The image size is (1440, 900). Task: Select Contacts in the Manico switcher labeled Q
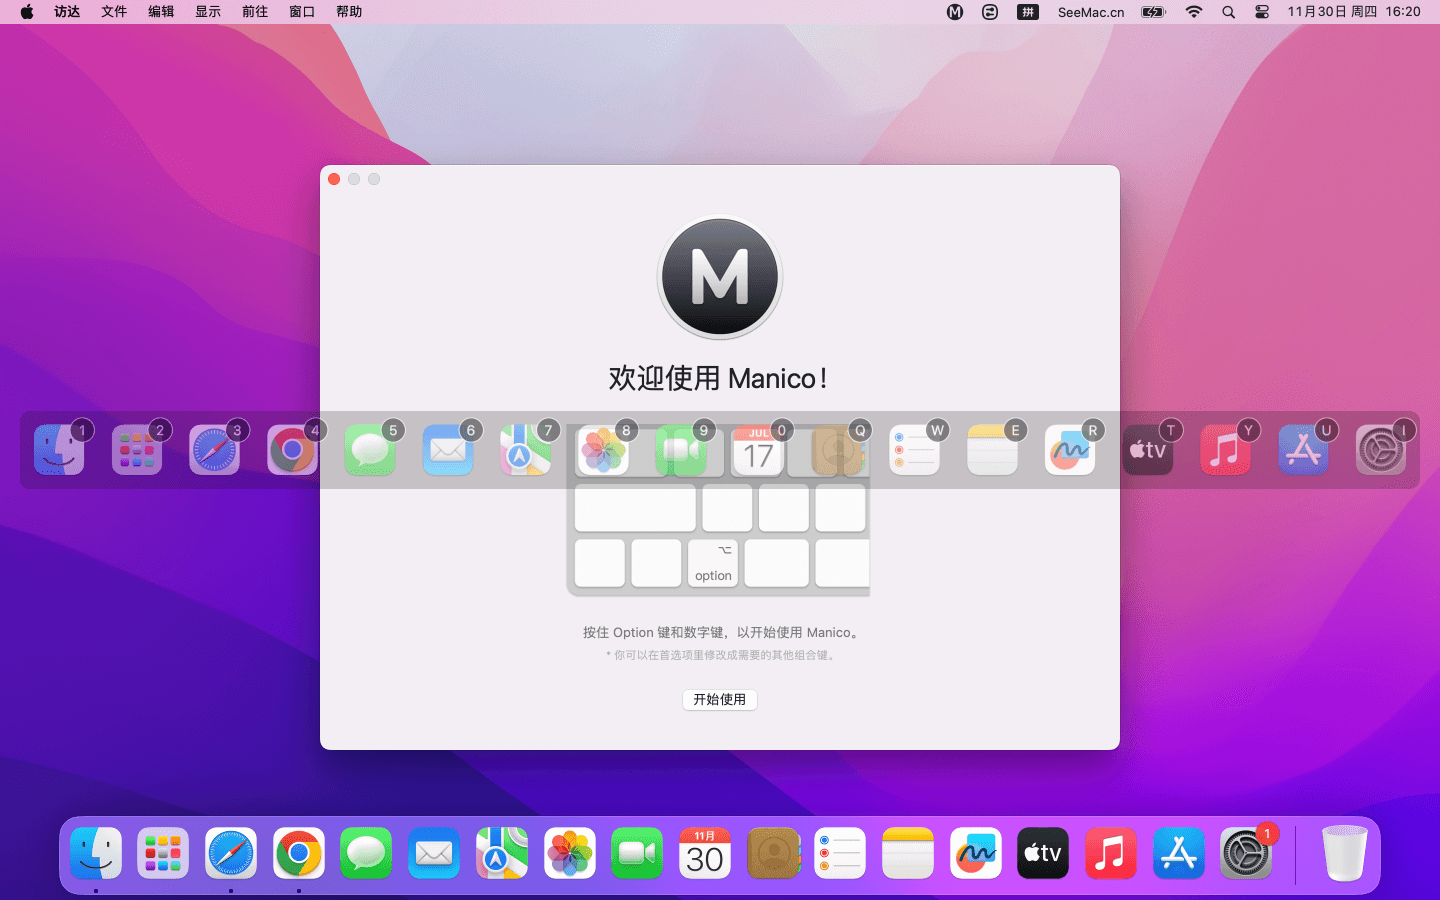(x=836, y=450)
